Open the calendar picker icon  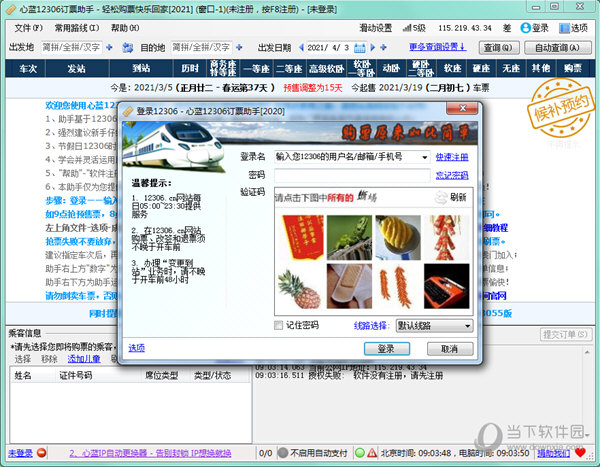(359, 48)
